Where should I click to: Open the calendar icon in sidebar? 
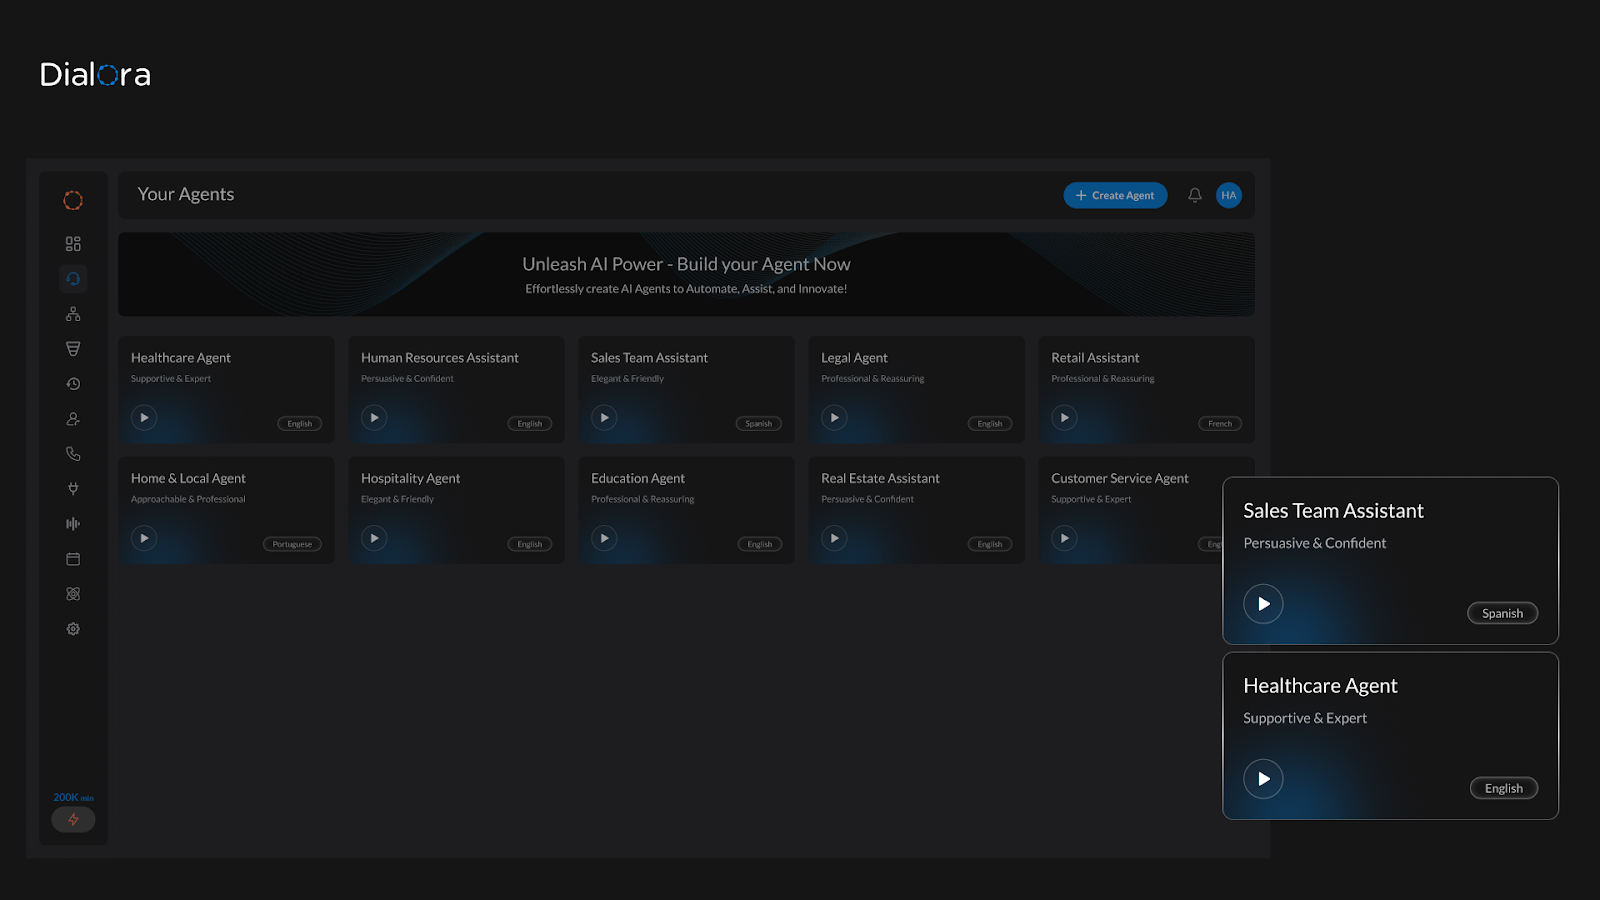click(72, 558)
